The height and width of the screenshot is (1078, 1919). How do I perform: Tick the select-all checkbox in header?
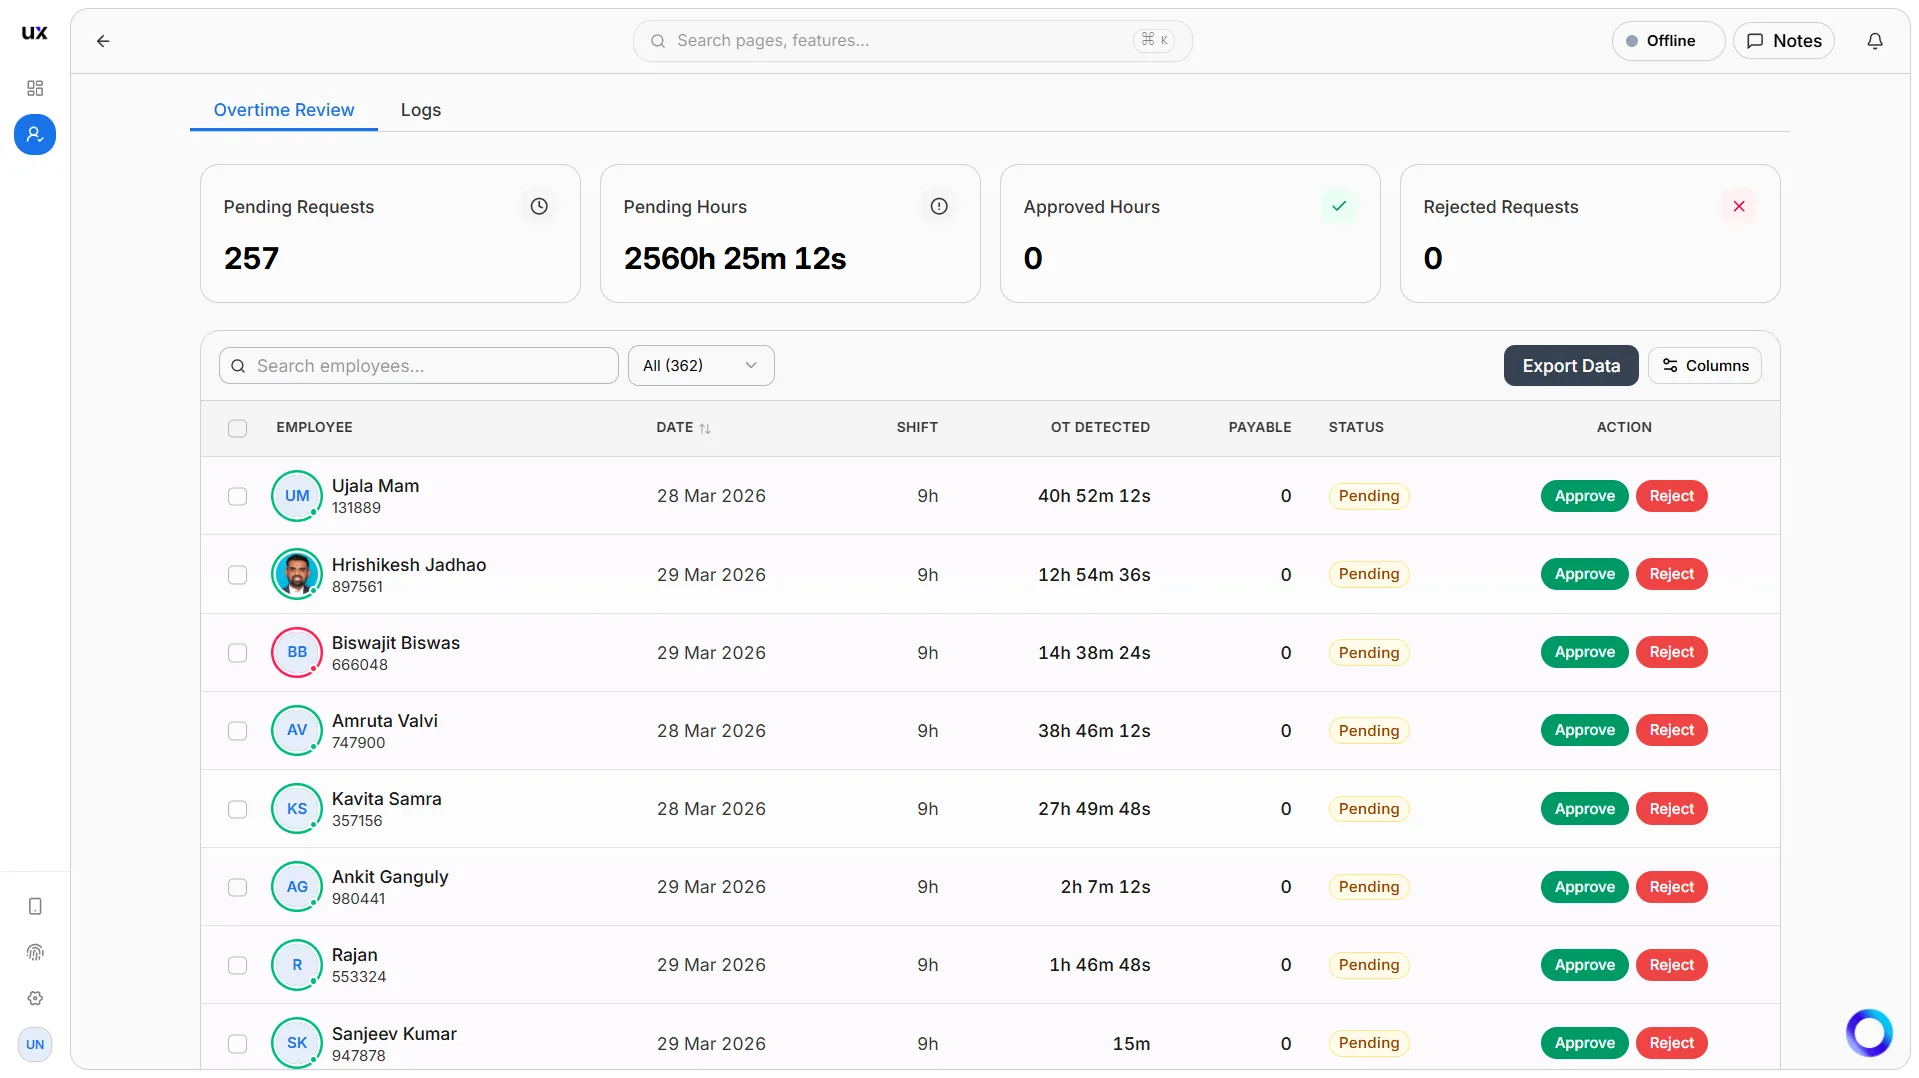point(237,428)
